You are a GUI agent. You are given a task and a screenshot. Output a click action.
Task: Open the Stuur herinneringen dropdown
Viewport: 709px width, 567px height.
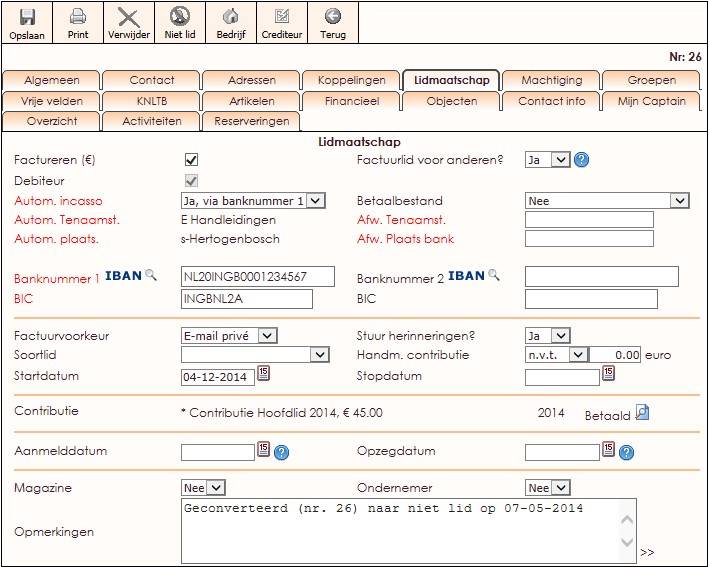point(548,335)
